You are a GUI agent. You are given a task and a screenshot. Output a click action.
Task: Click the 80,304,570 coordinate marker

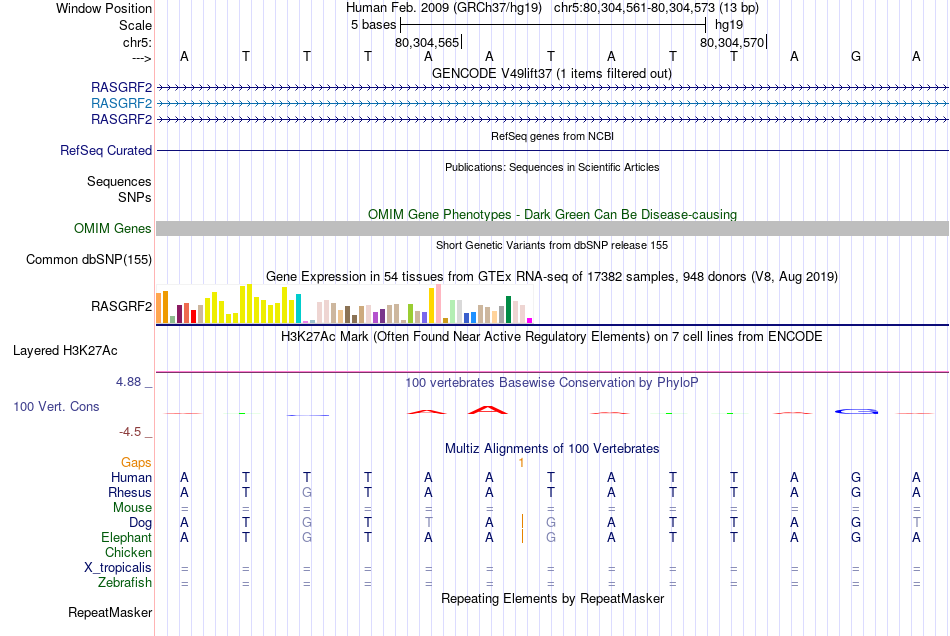pos(732,42)
